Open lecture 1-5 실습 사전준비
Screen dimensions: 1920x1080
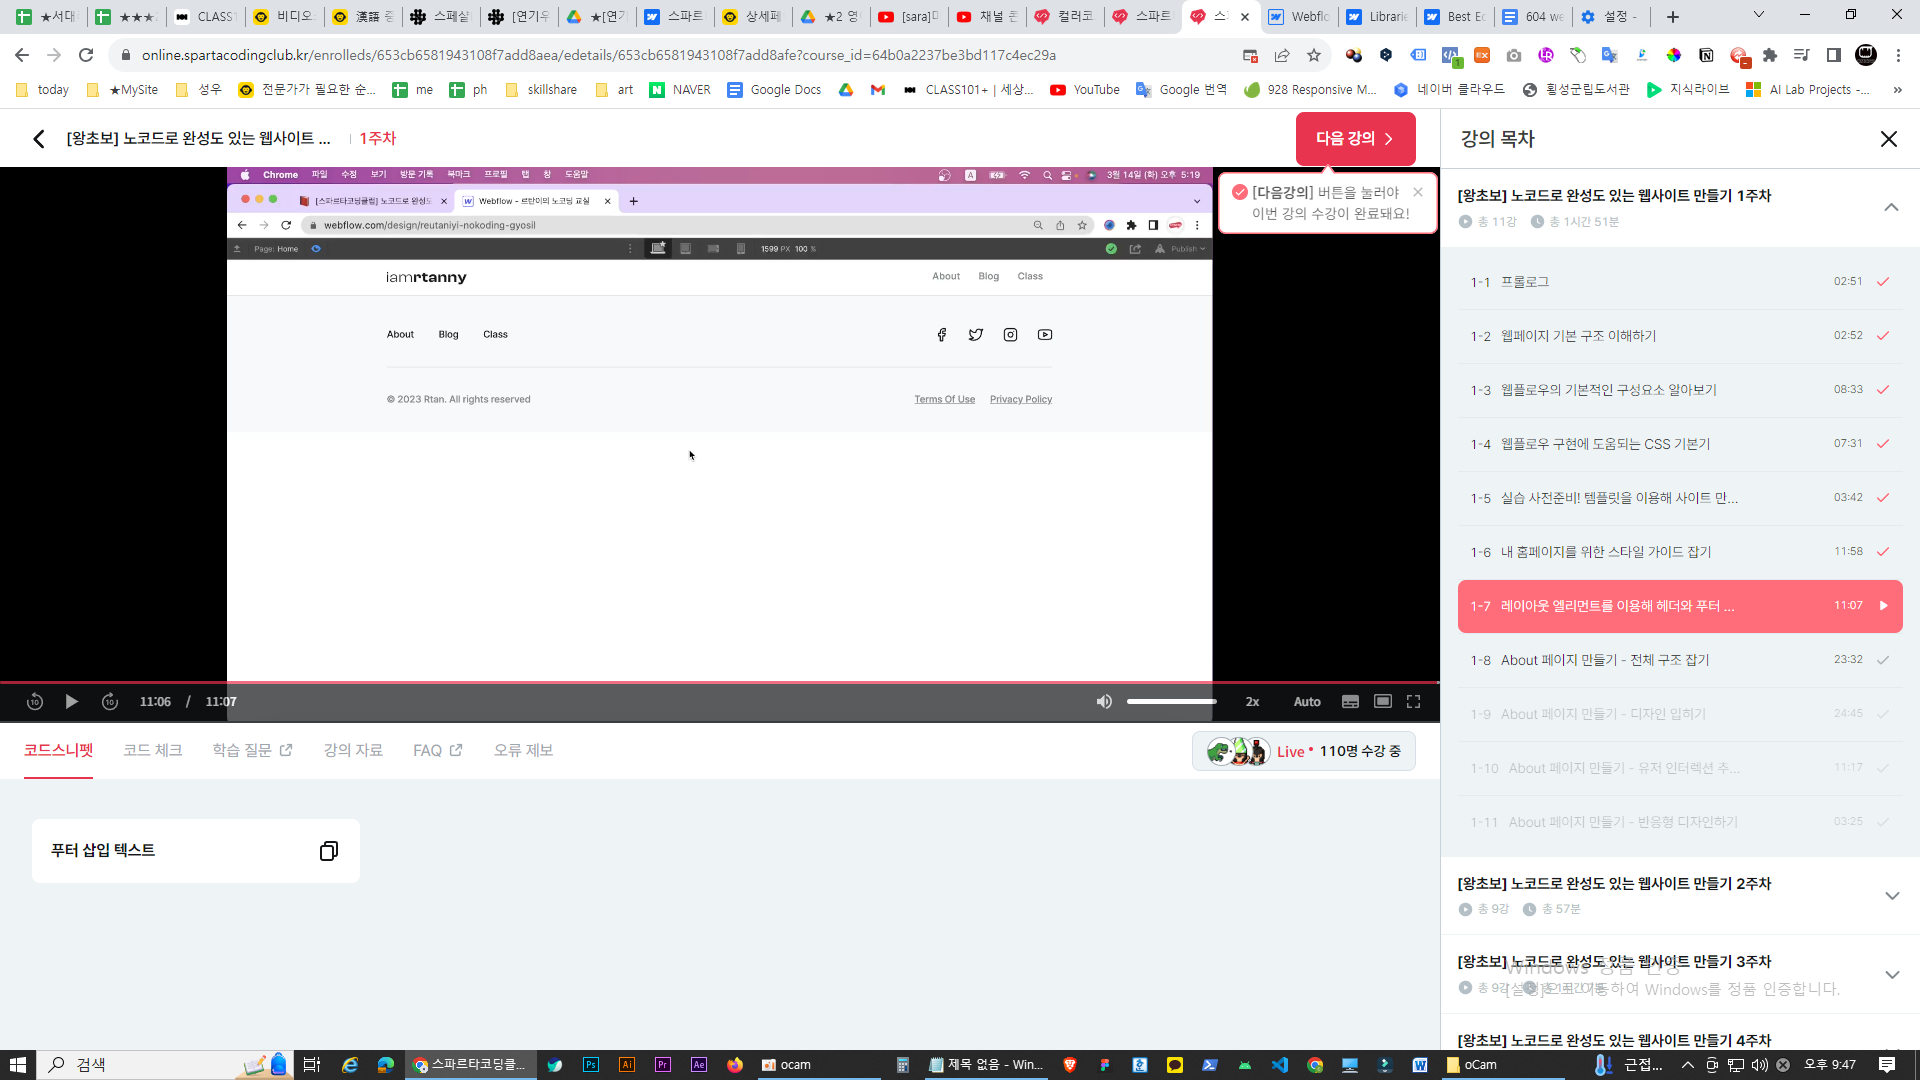pos(1680,498)
